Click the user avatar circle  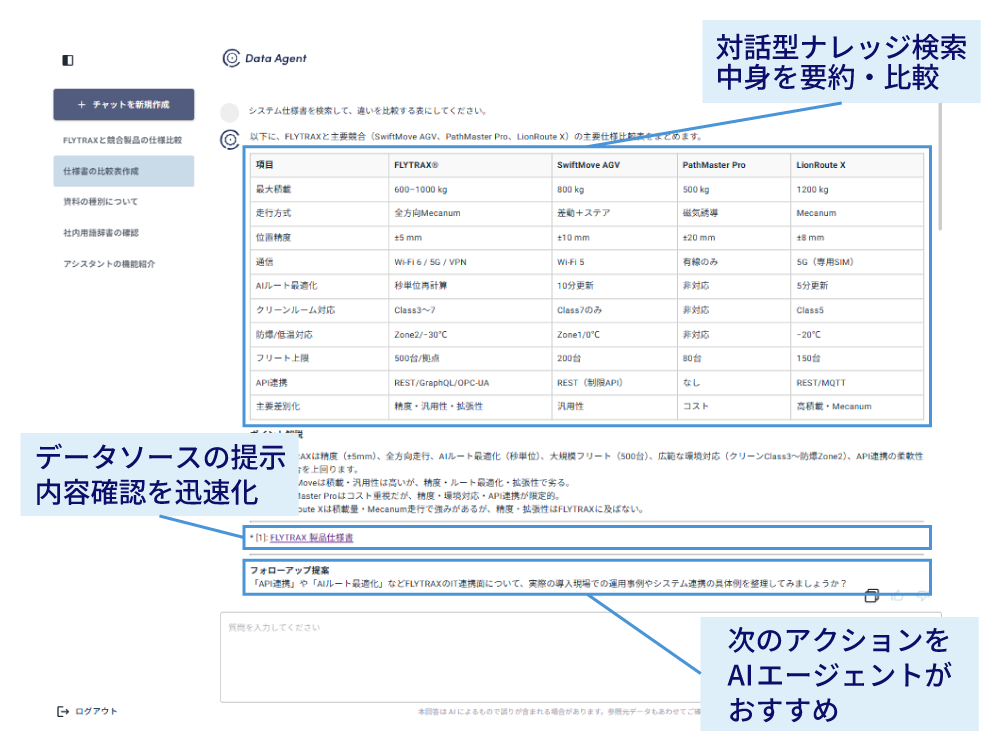click(x=230, y=112)
